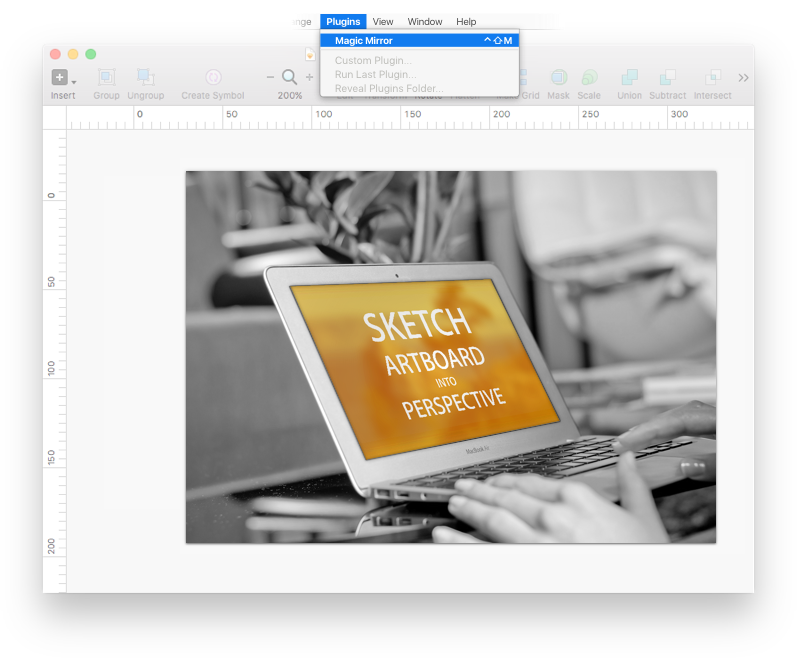797x658 pixels.
Task: Maximize the window with green button
Action: tap(90, 54)
